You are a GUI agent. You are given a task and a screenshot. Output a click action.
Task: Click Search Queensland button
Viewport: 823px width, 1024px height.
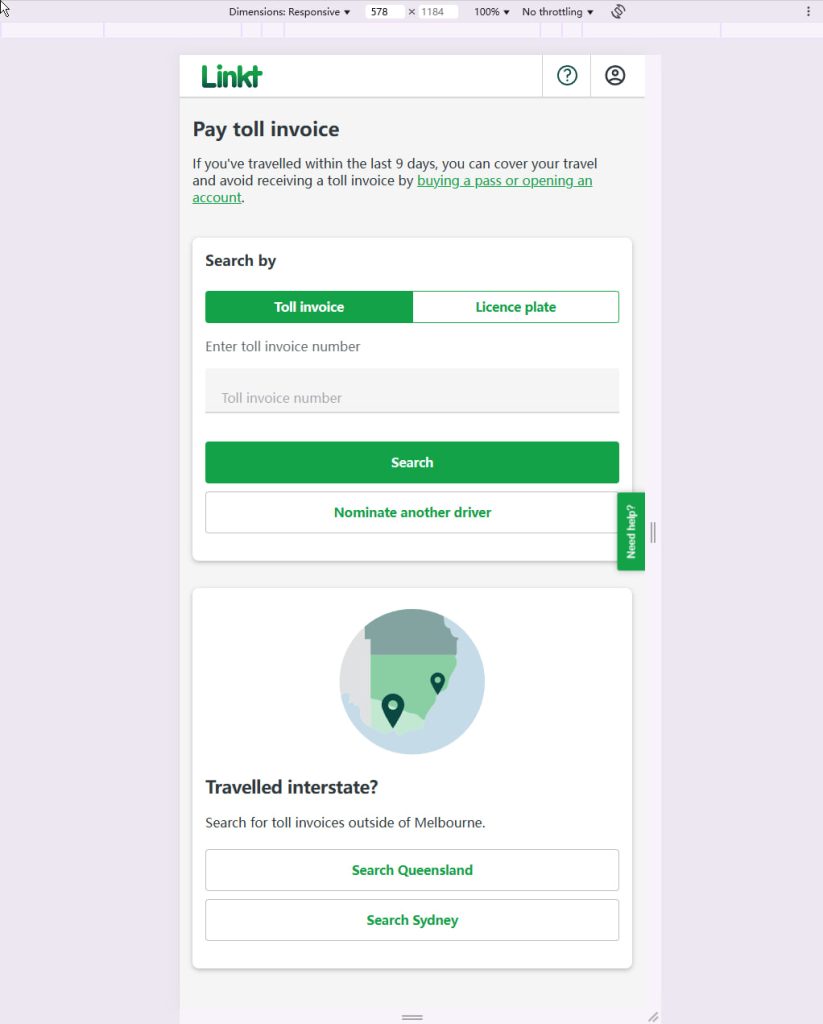click(x=412, y=870)
